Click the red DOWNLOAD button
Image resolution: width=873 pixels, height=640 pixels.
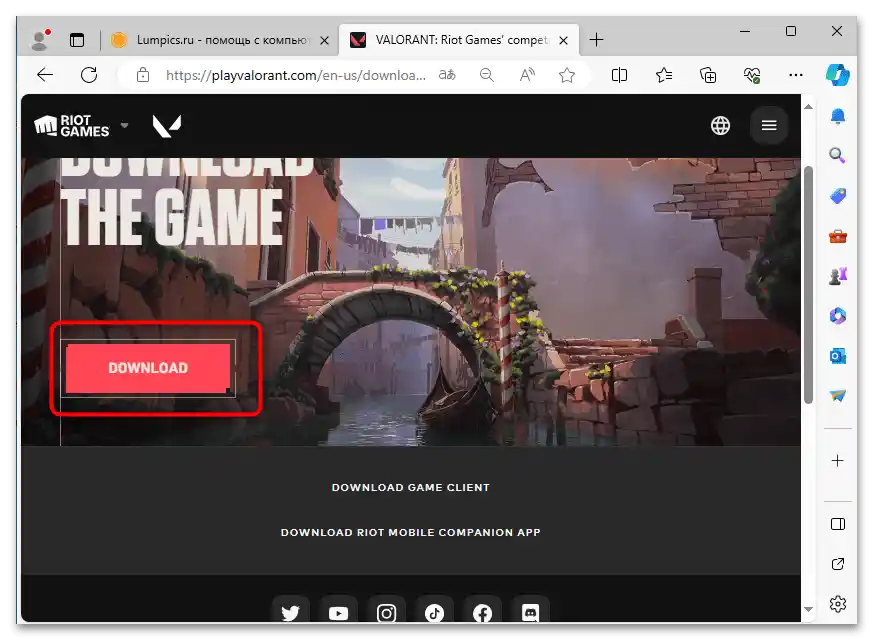(x=148, y=368)
